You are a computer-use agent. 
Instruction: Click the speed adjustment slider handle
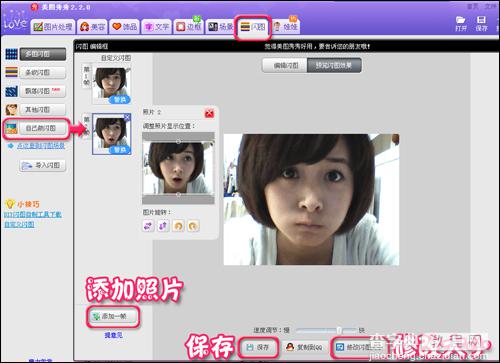click(339, 330)
